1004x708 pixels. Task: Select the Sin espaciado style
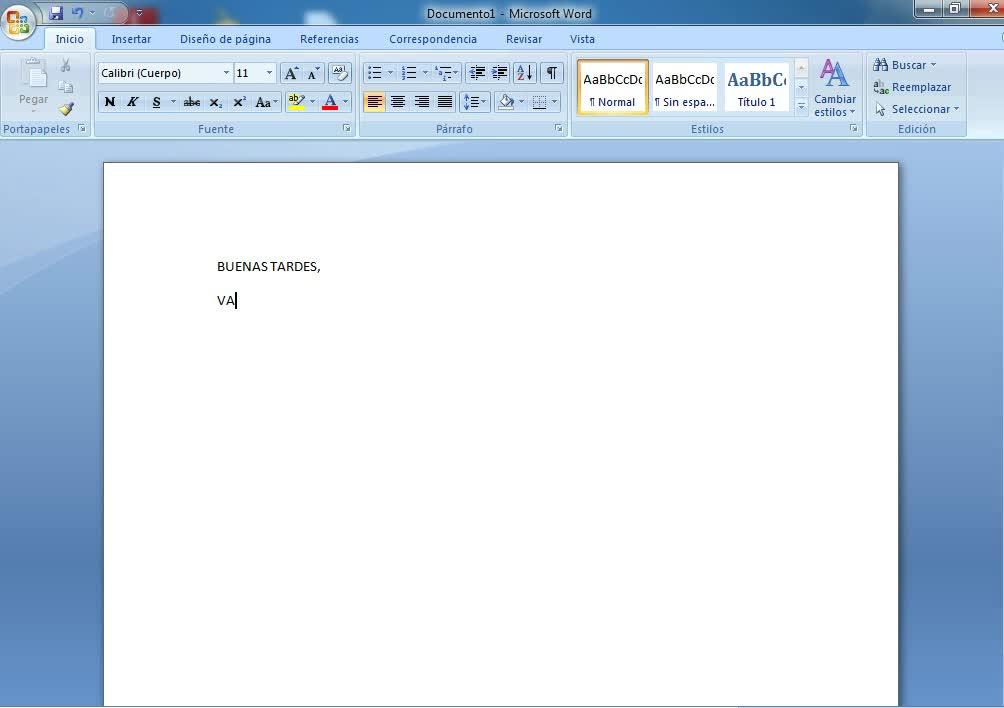pyautogui.click(x=684, y=88)
